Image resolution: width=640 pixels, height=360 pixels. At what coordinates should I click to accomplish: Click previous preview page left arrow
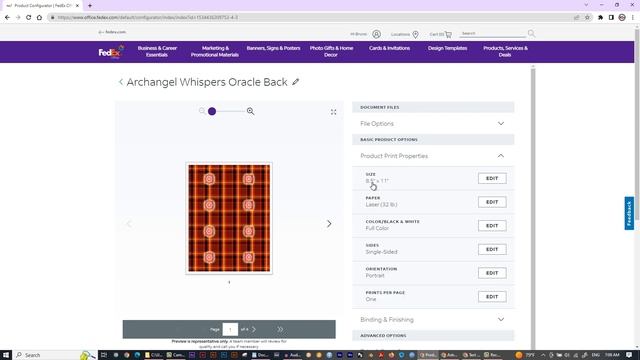point(129,224)
